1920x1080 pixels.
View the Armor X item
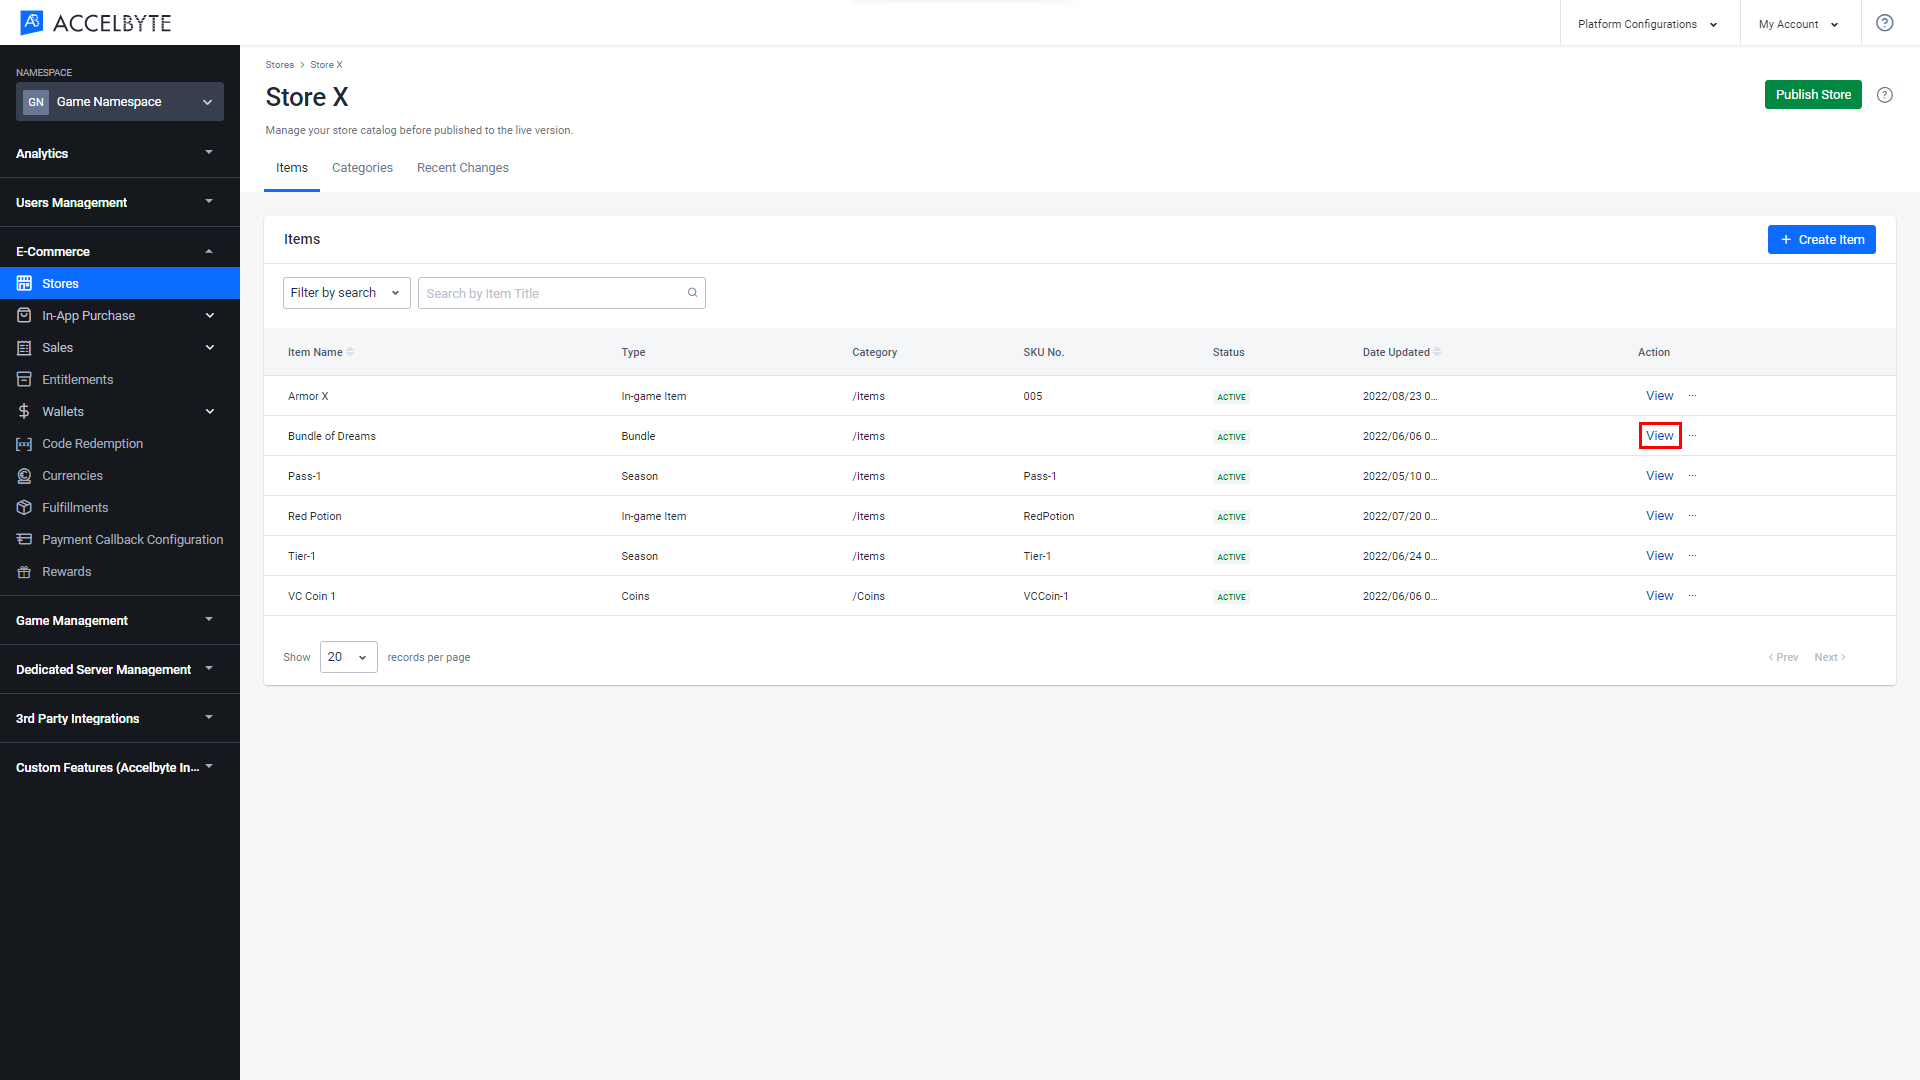click(x=1660, y=396)
